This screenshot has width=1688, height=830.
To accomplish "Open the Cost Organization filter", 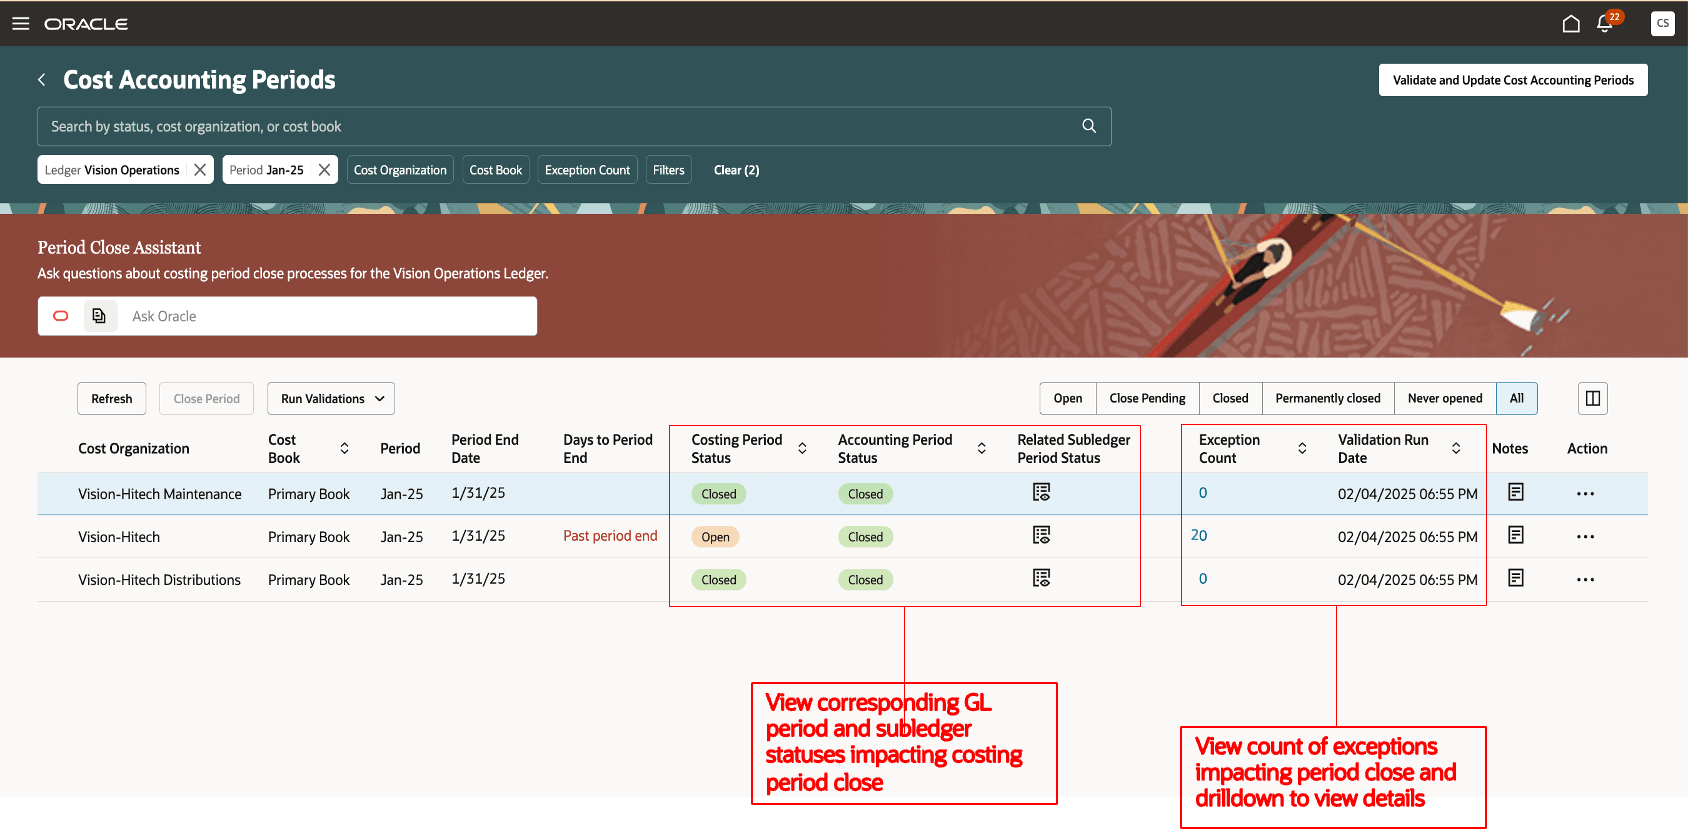I will [x=400, y=170].
